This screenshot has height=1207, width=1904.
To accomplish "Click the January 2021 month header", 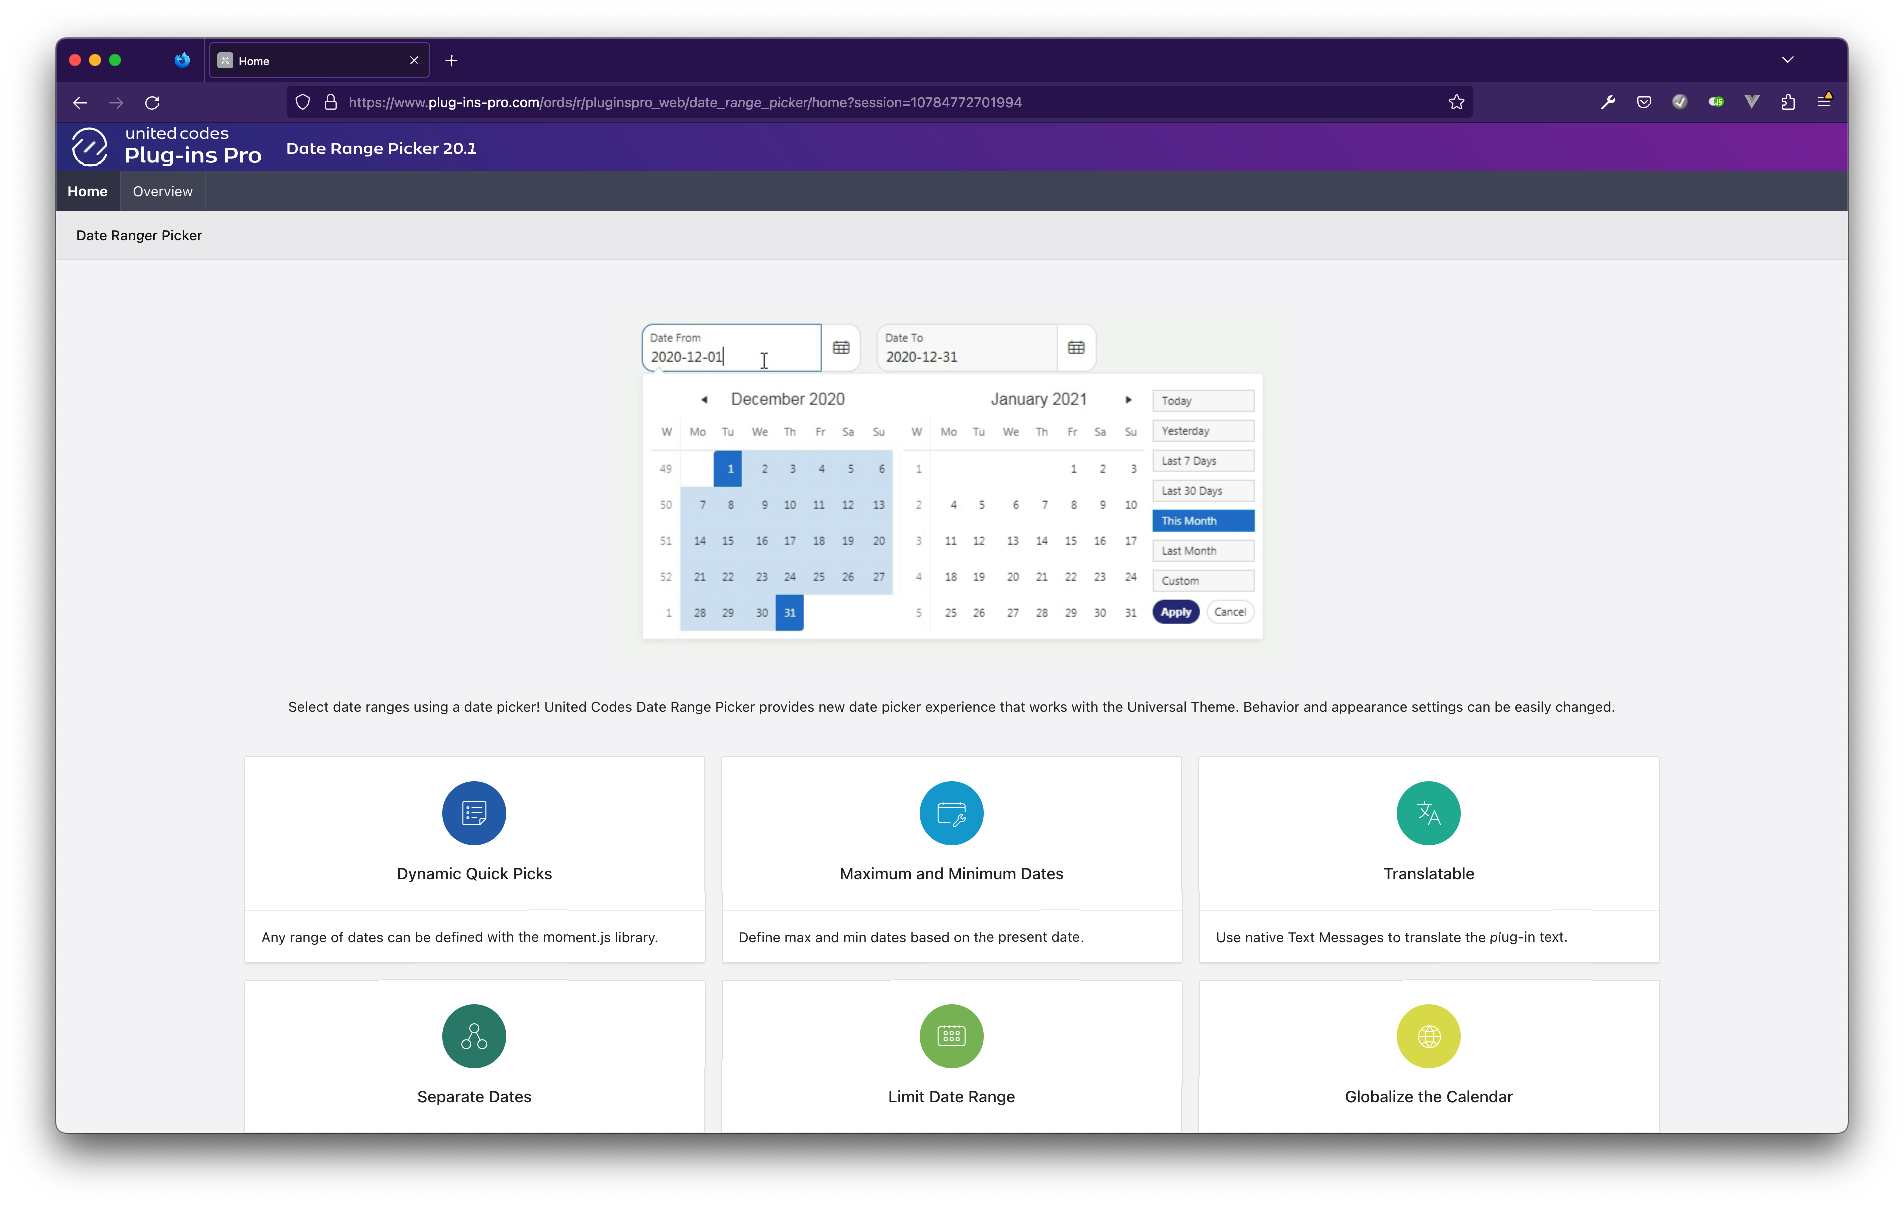I will click(1038, 399).
